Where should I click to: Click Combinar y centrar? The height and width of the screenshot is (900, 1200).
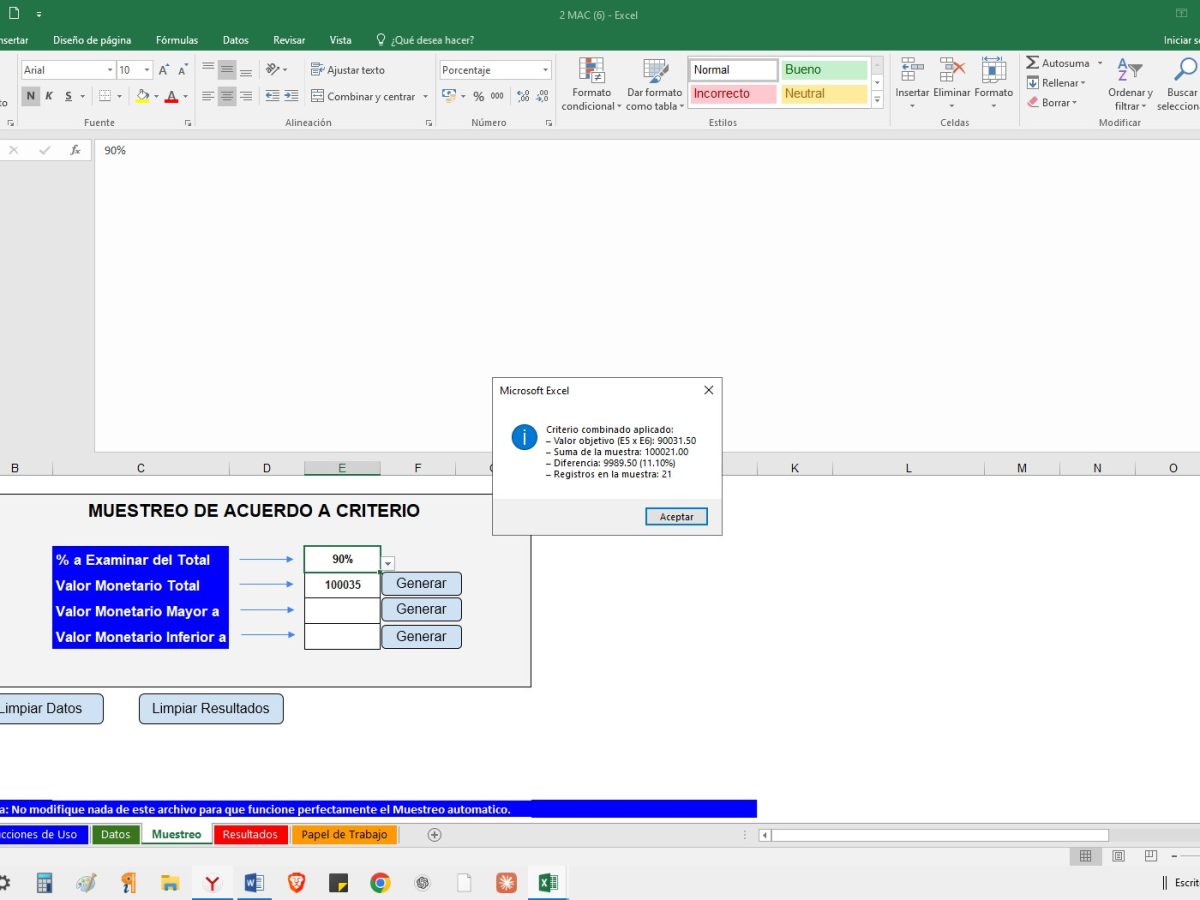[362, 96]
